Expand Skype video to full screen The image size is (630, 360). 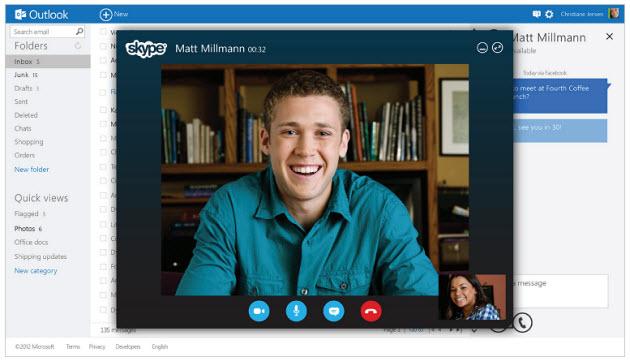click(497, 48)
